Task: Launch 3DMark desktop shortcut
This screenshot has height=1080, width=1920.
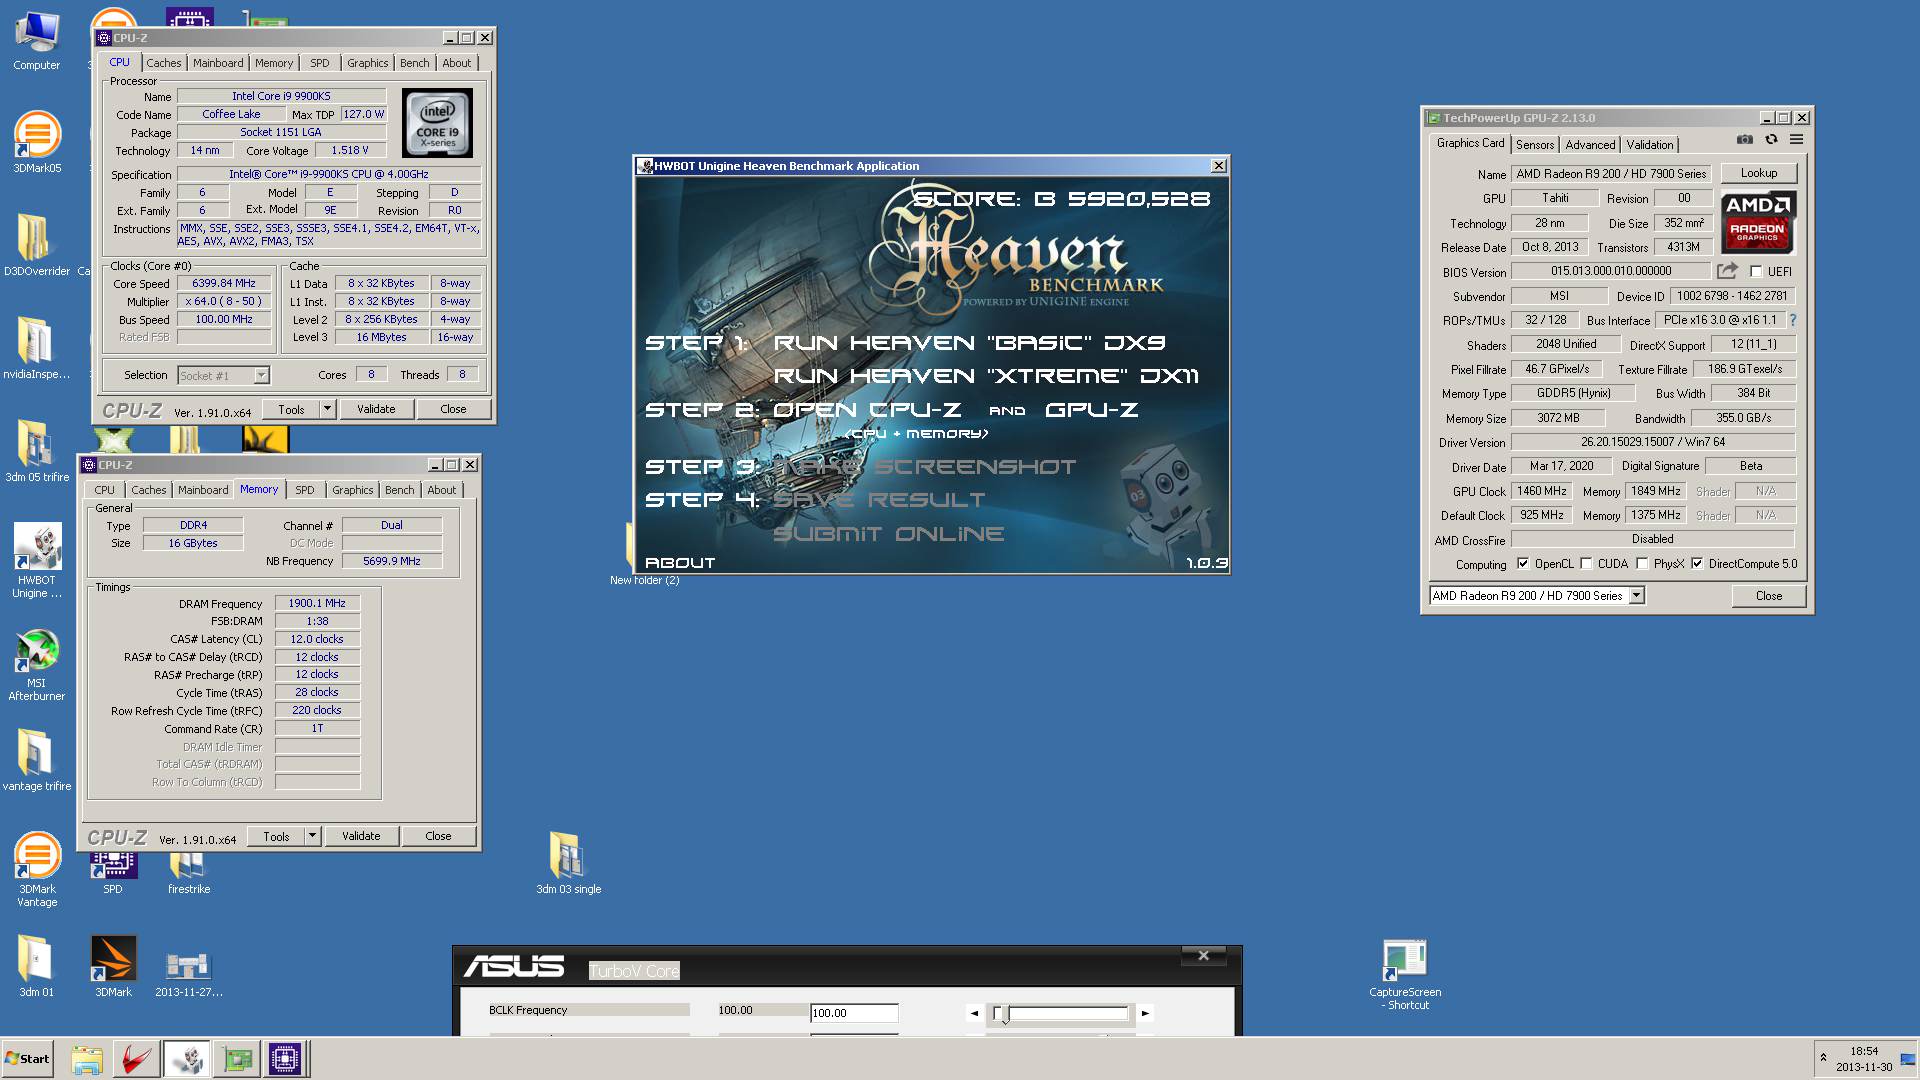Action: click(x=113, y=966)
